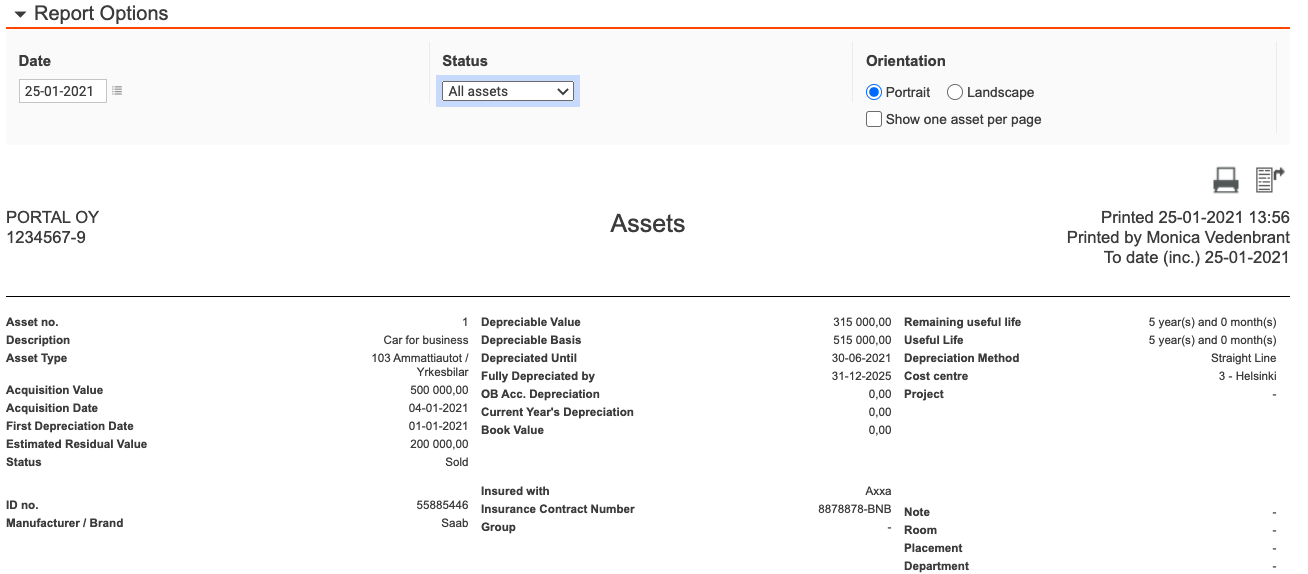Click Printed by Monica Vedenbrant text
Image resolution: width=1308 pixels, height=574 pixels.
[1177, 237]
